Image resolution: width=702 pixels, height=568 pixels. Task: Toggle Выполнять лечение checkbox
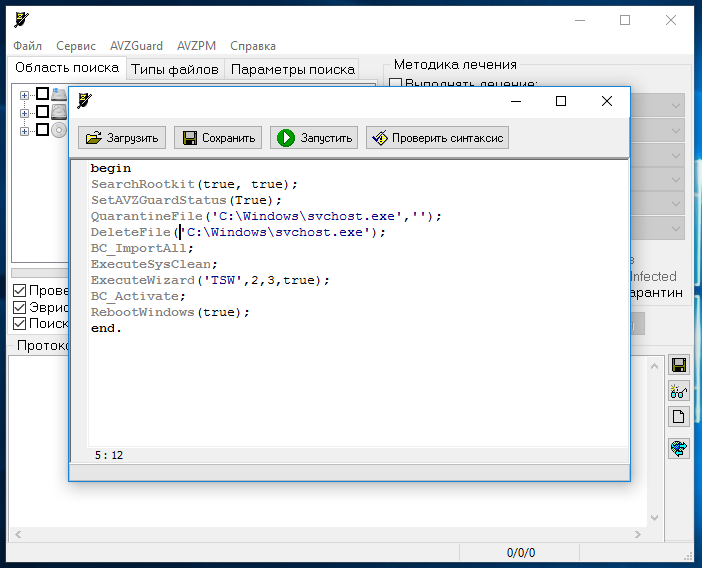[396, 82]
